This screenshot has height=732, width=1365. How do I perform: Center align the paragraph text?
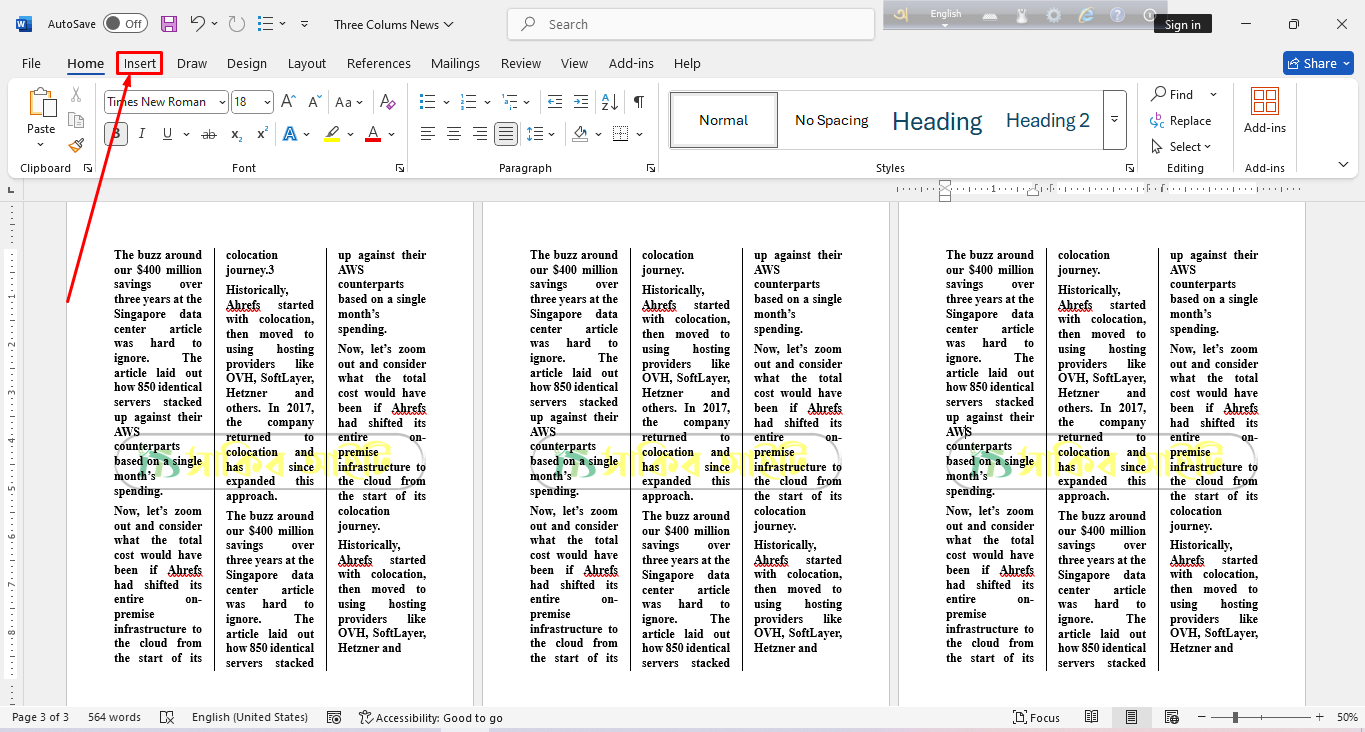[454, 134]
